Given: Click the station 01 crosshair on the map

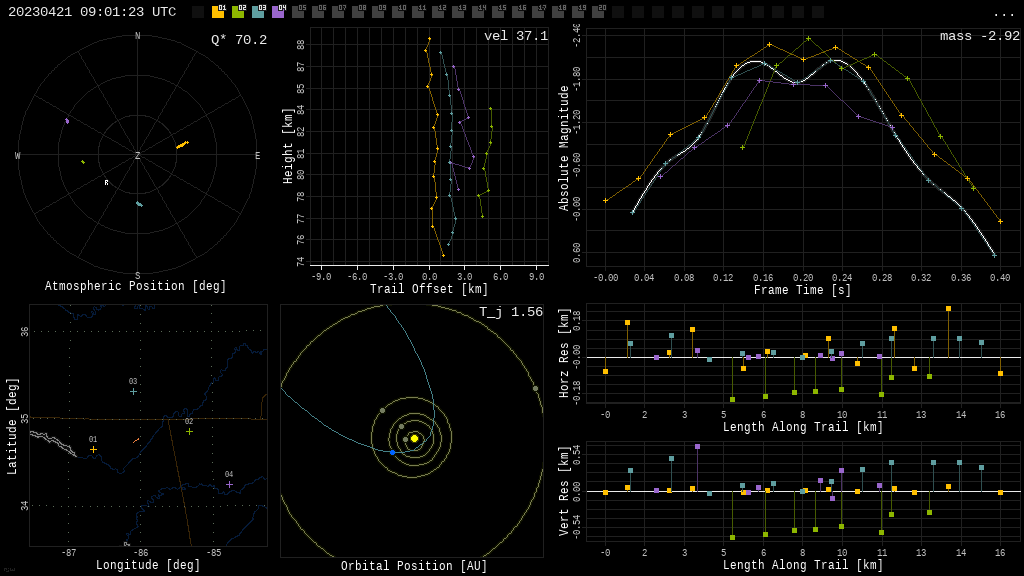Looking at the screenshot, I should [93, 449].
